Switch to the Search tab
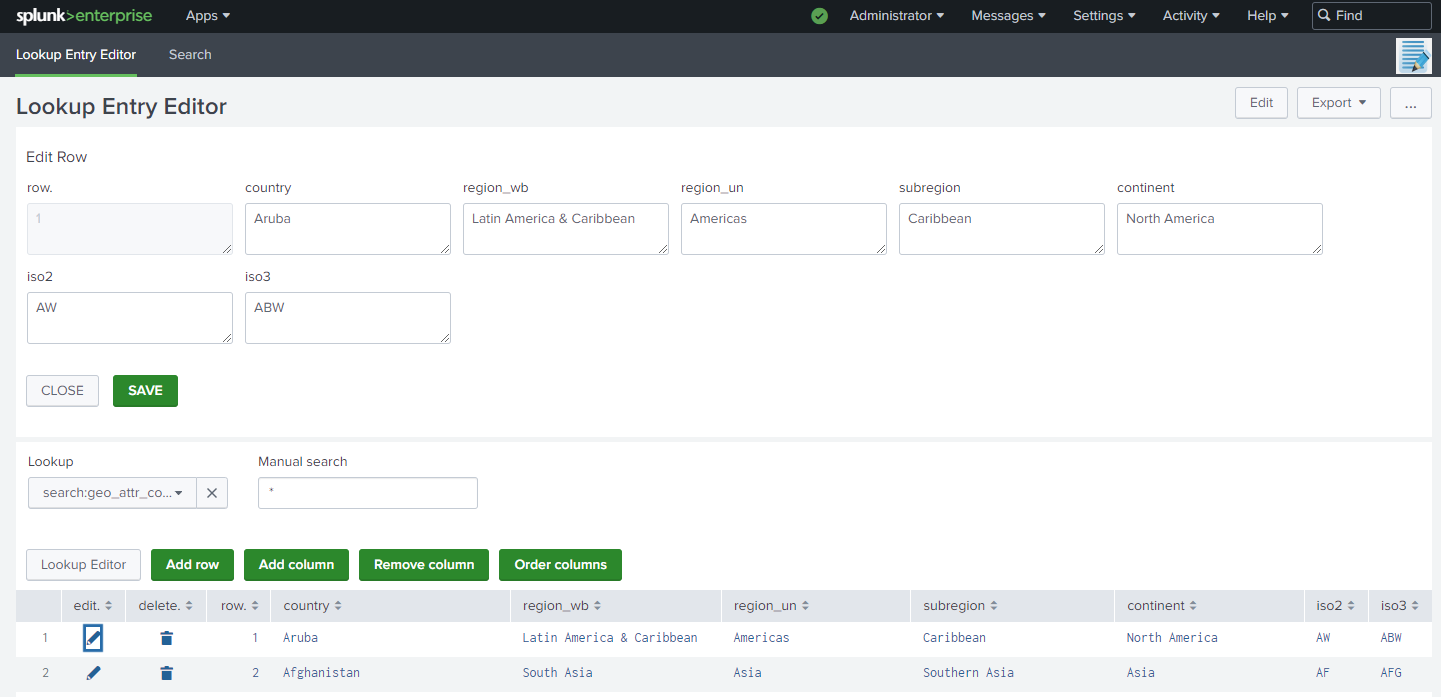1441x697 pixels. [x=190, y=55]
